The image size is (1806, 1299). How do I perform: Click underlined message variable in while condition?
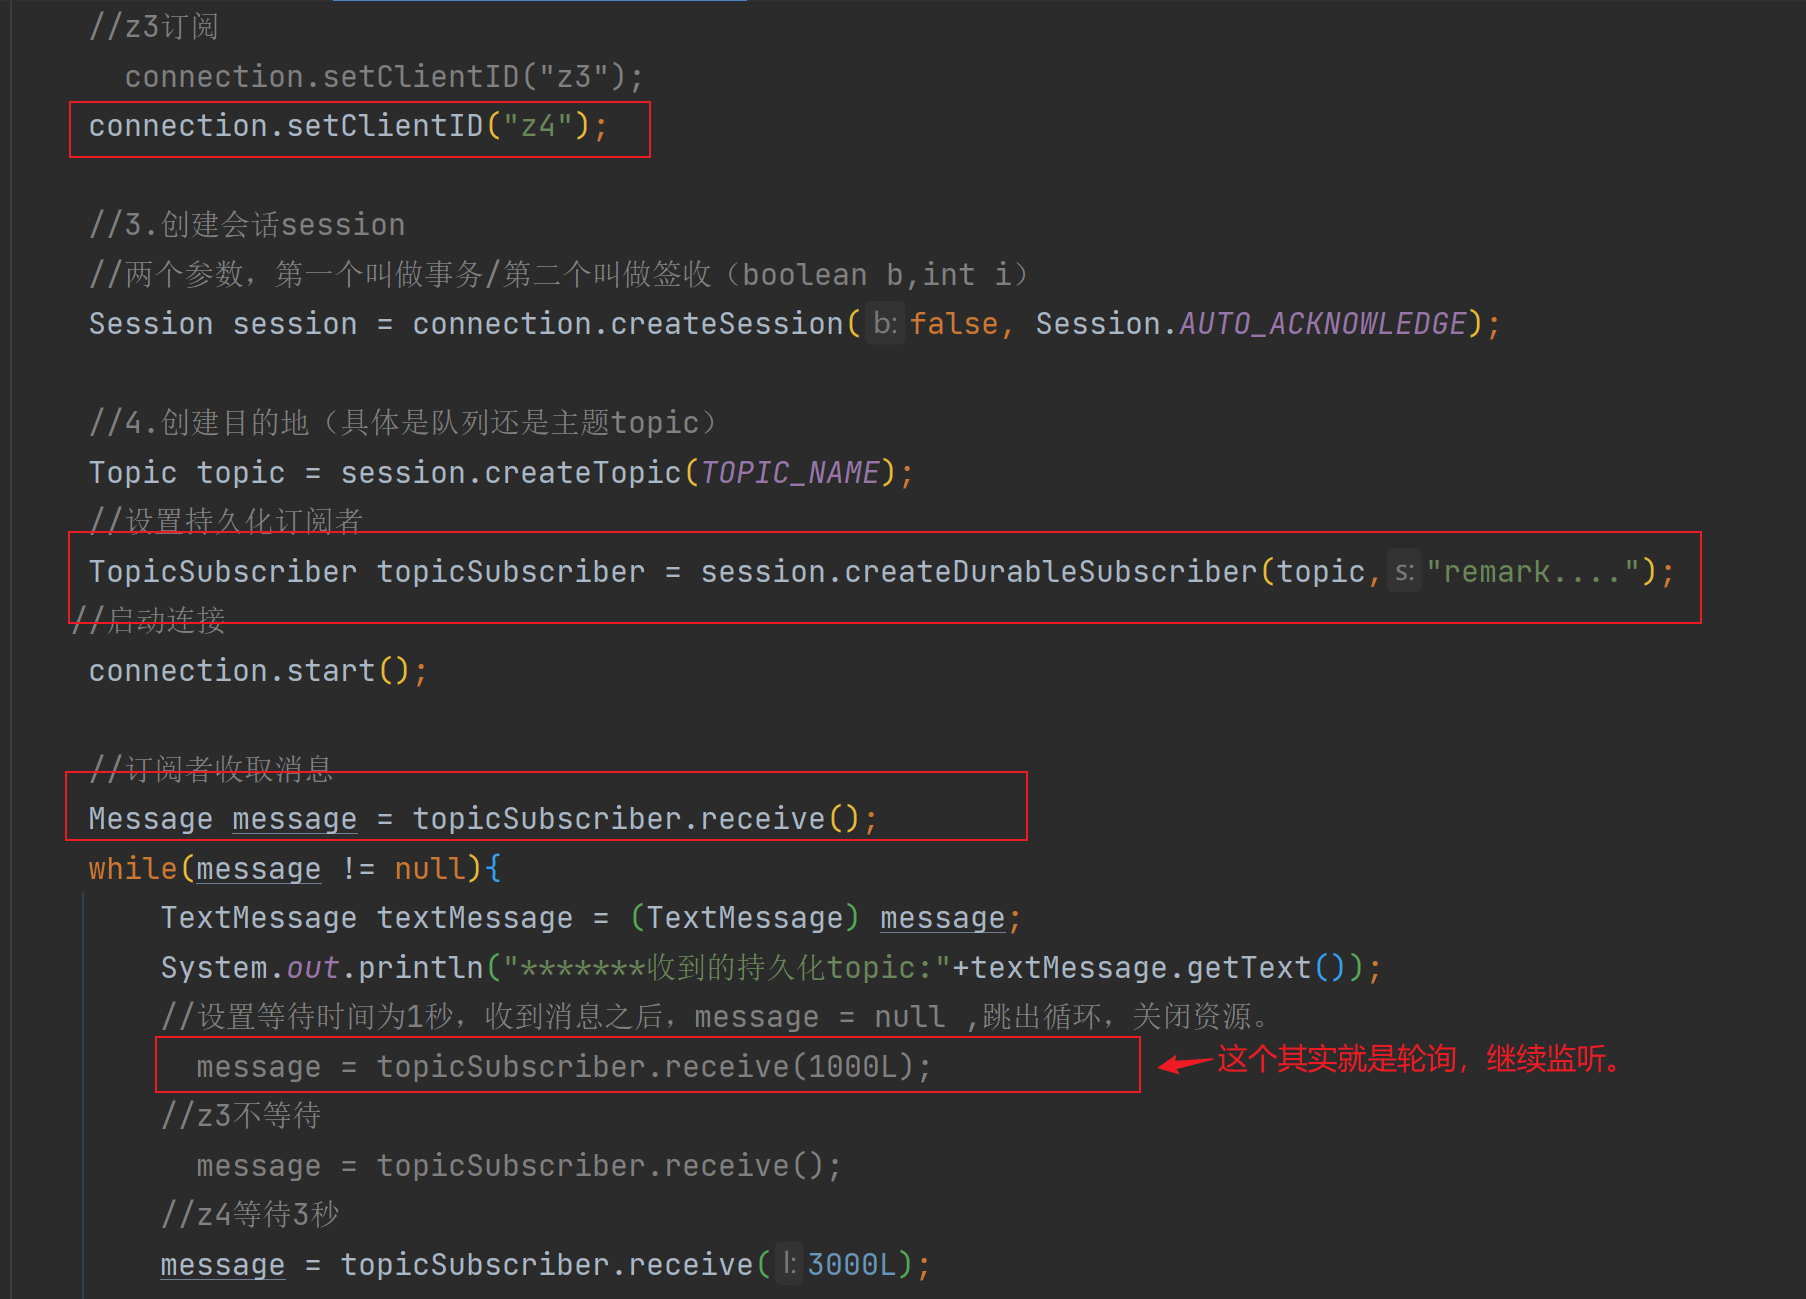pyautogui.click(x=258, y=869)
